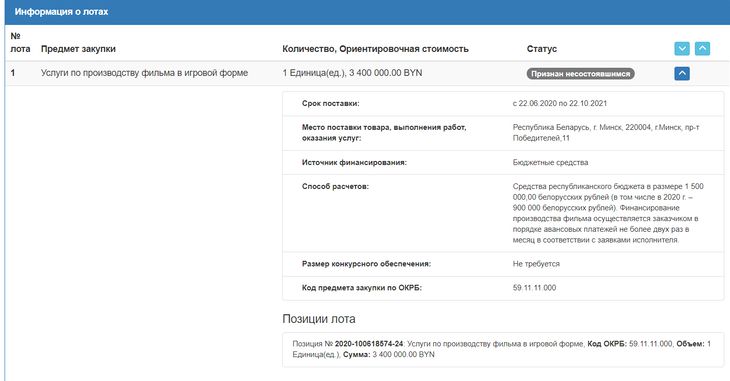The height and width of the screenshot is (381, 730).
Task: Expand all lots with down chevron button
Action: pos(682,48)
